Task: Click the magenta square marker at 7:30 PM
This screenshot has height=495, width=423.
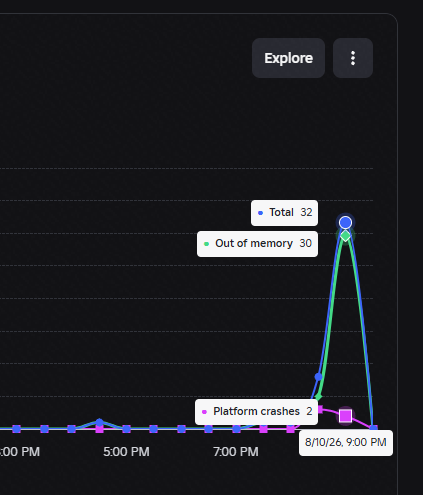Action: 263,429
